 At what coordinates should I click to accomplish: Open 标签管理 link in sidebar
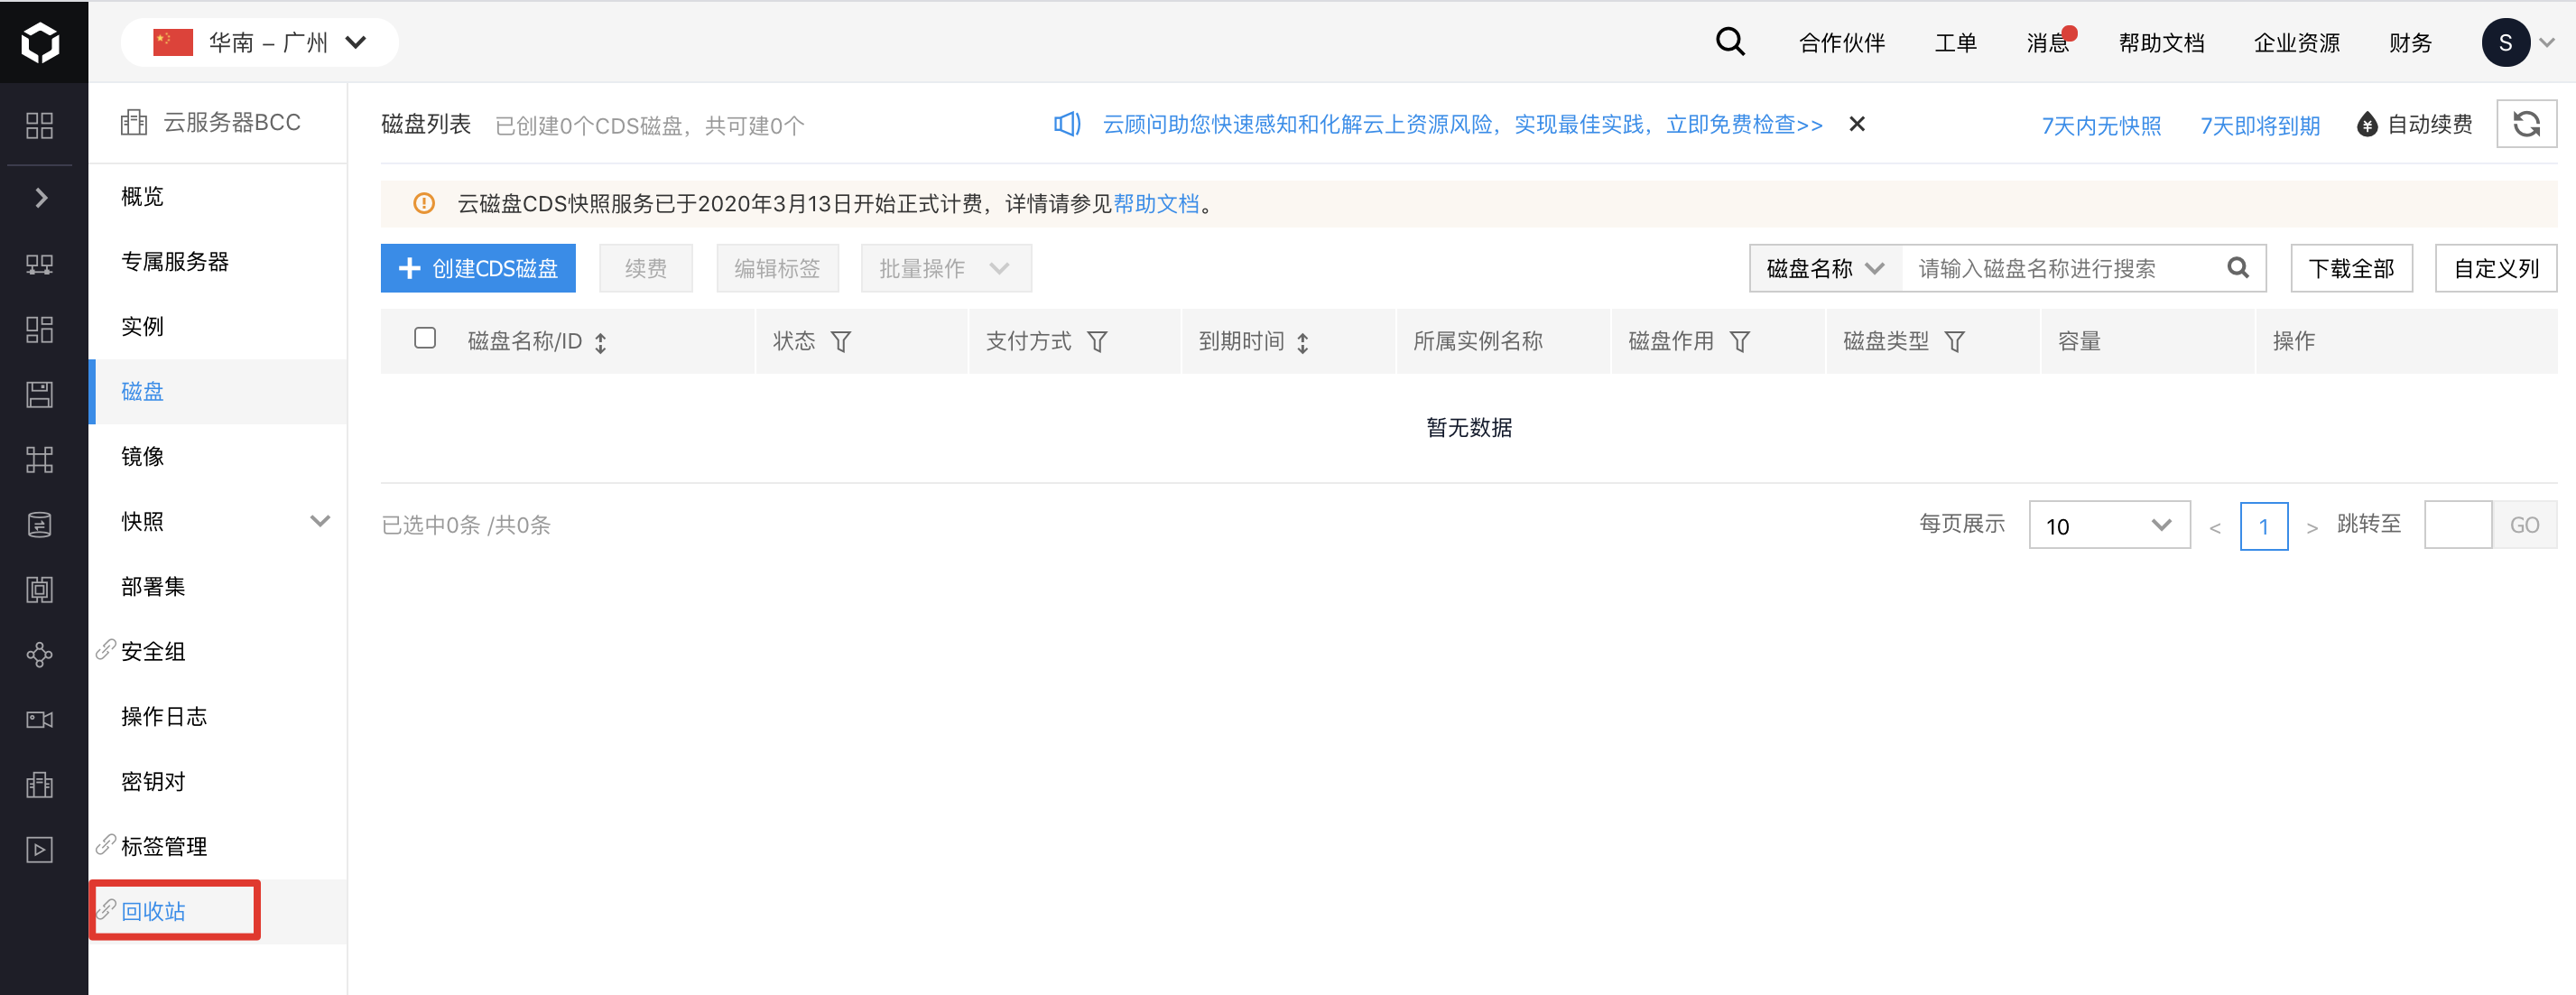click(164, 846)
